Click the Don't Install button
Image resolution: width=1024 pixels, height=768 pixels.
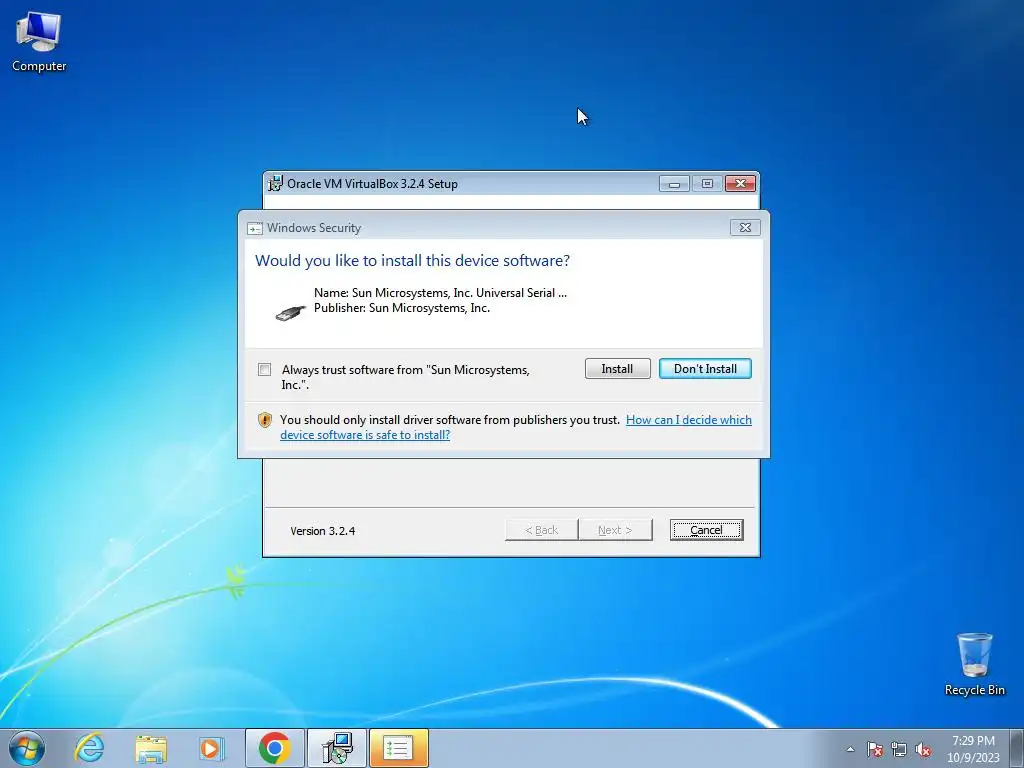point(705,369)
